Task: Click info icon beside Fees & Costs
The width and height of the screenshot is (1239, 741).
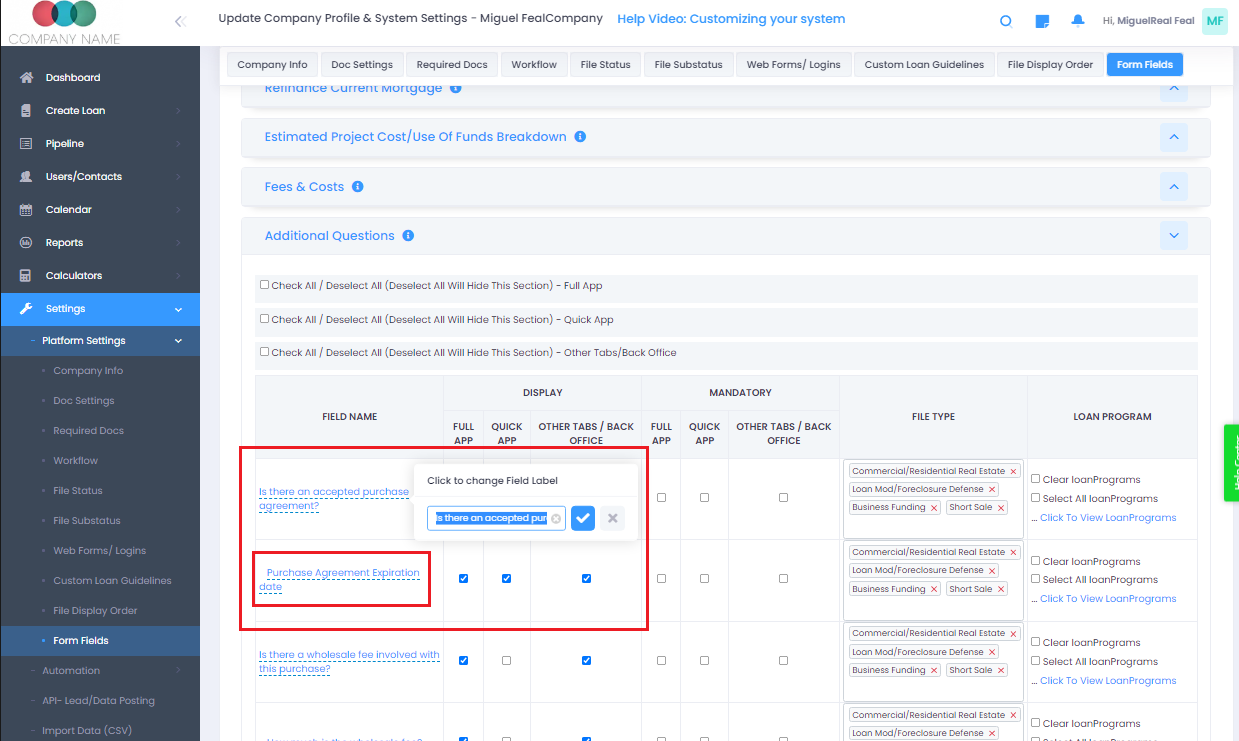Action: pyautogui.click(x=358, y=187)
